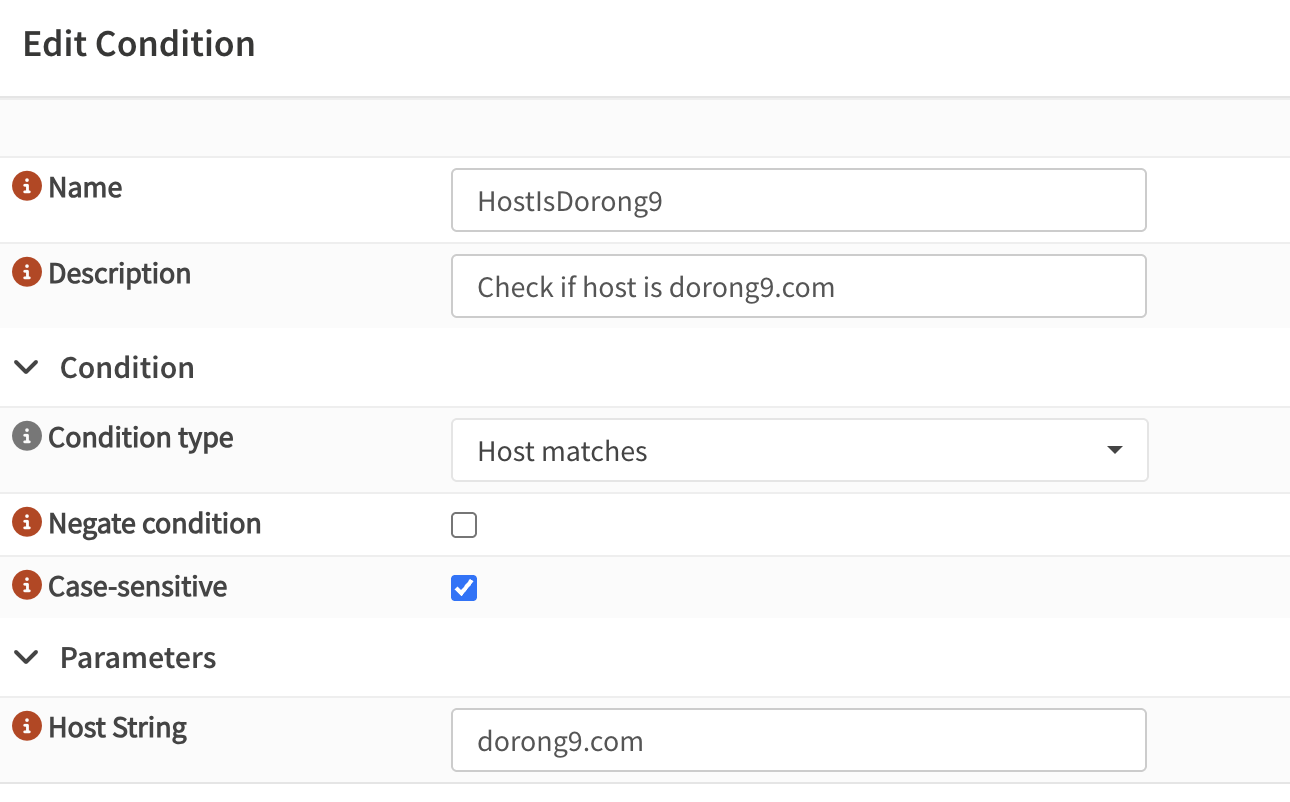Click the Condition type label
The height and width of the screenshot is (802, 1290).
pyautogui.click(x=141, y=437)
